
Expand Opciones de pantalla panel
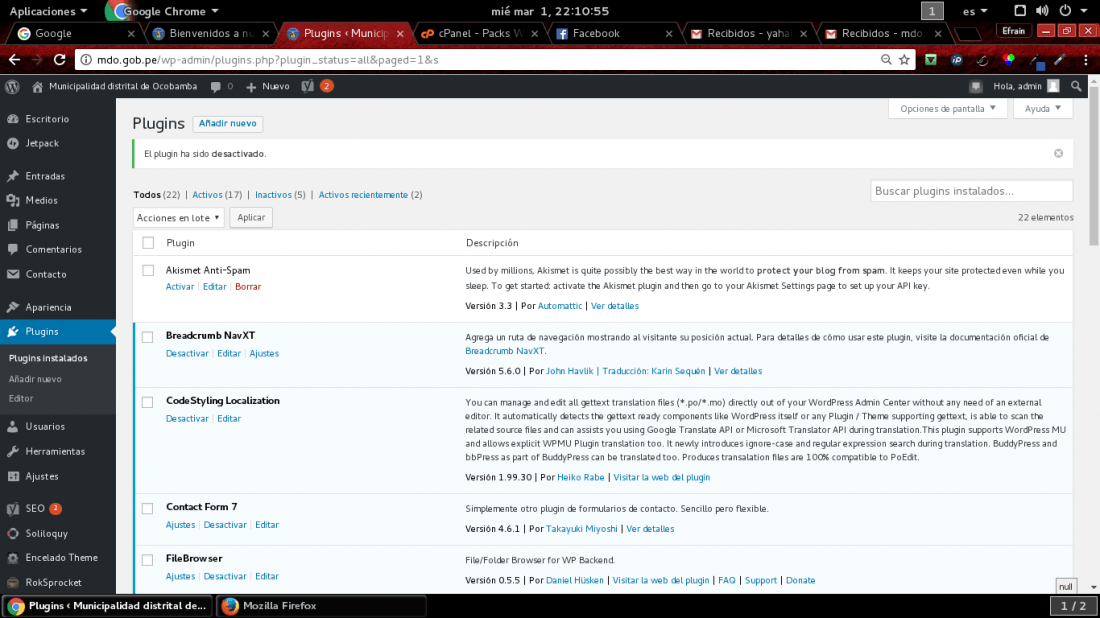coord(948,109)
